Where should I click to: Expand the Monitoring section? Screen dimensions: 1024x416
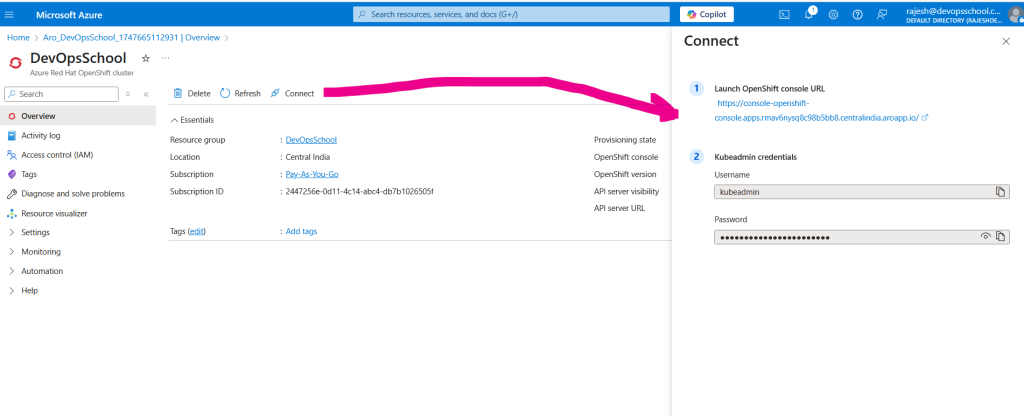point(40,252)
